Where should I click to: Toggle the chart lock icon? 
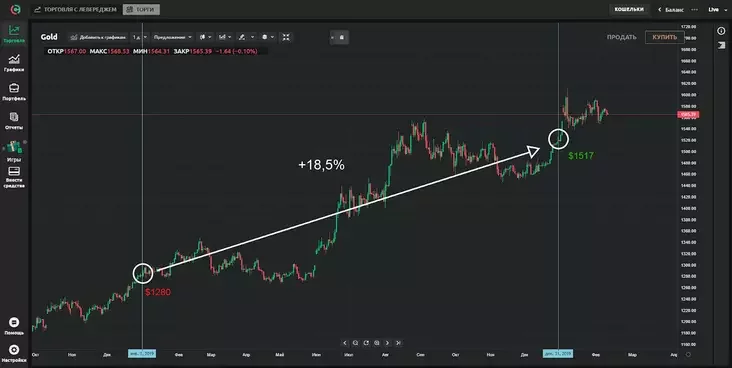(x=341, y=37)
